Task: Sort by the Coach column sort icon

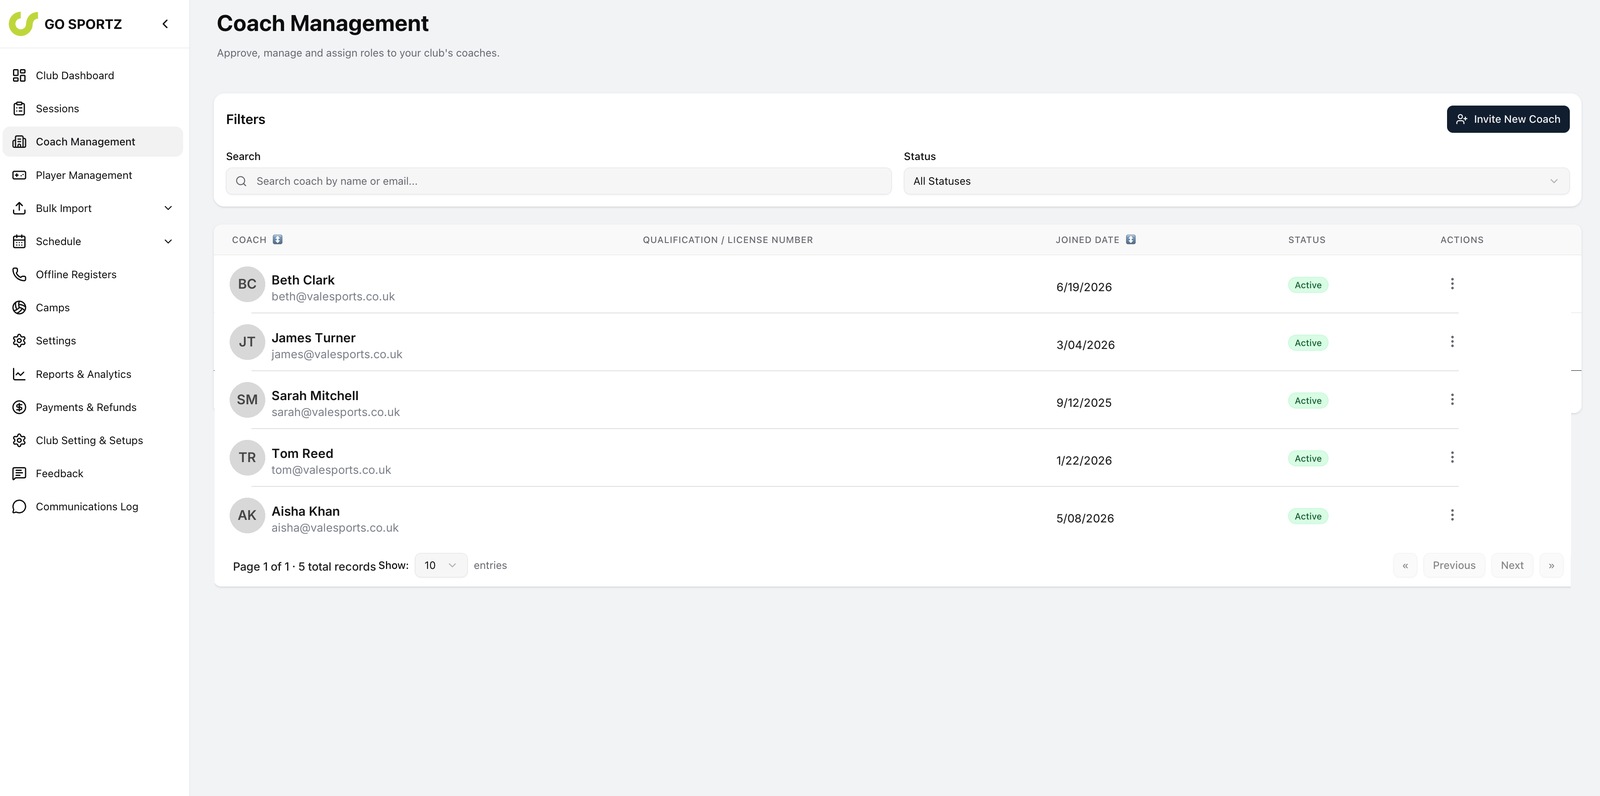Action: click(278, 240)
